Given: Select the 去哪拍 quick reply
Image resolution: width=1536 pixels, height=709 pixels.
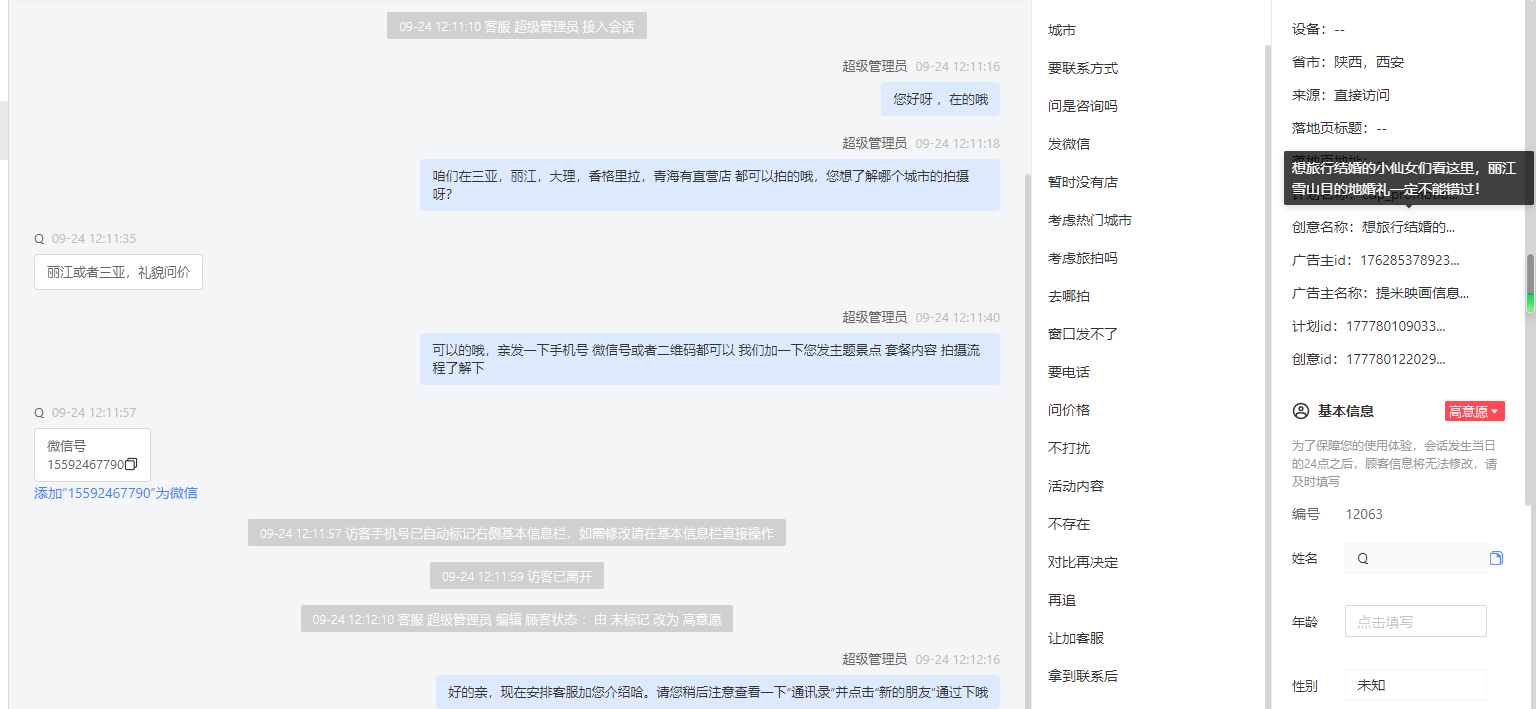Looking at the screenshot, I should pyautogui.click(x=1069, y=296).
